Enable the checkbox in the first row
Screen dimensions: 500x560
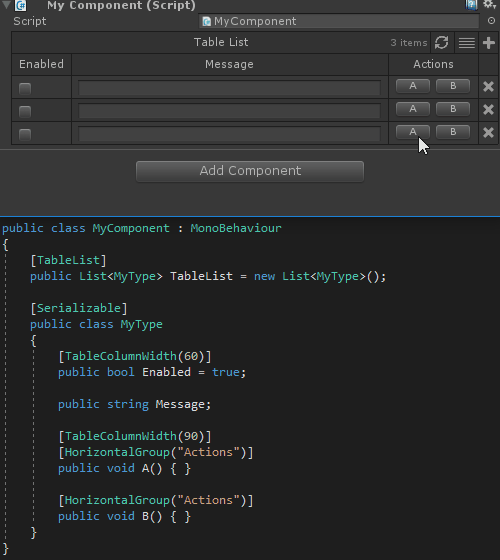pos(25,88)
